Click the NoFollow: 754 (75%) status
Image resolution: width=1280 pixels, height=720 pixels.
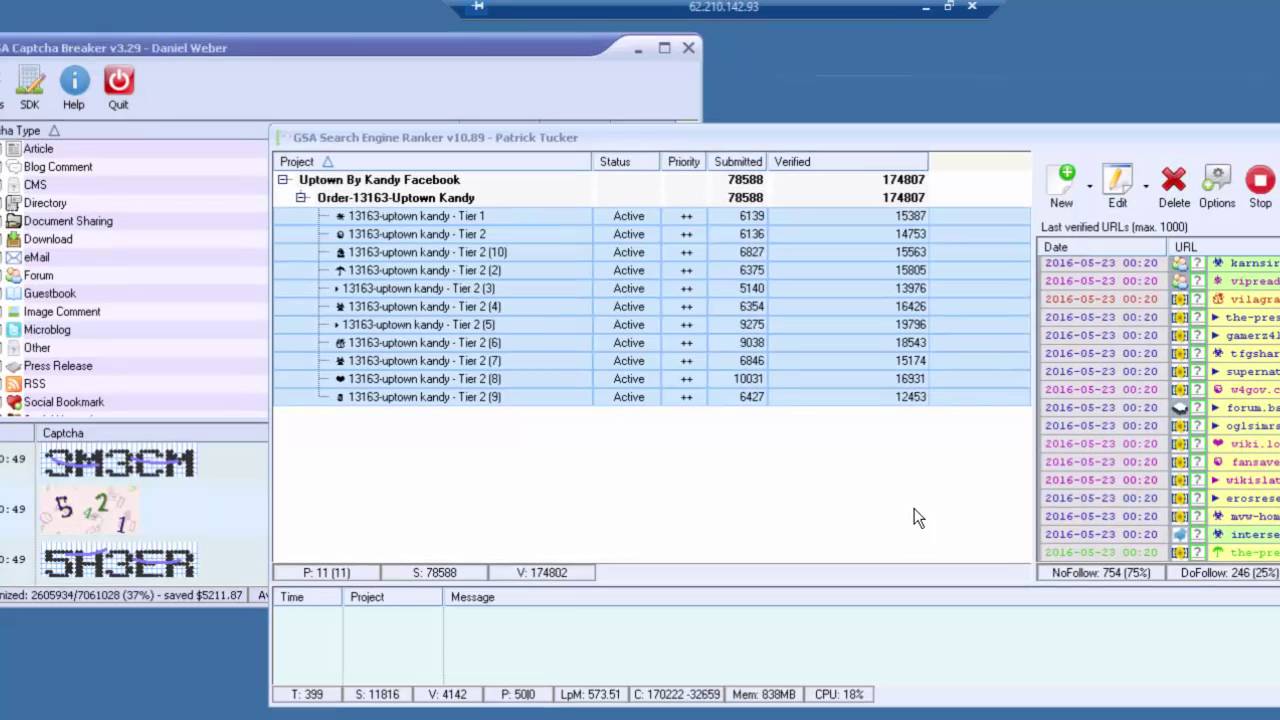click(x=1100, y=573)
